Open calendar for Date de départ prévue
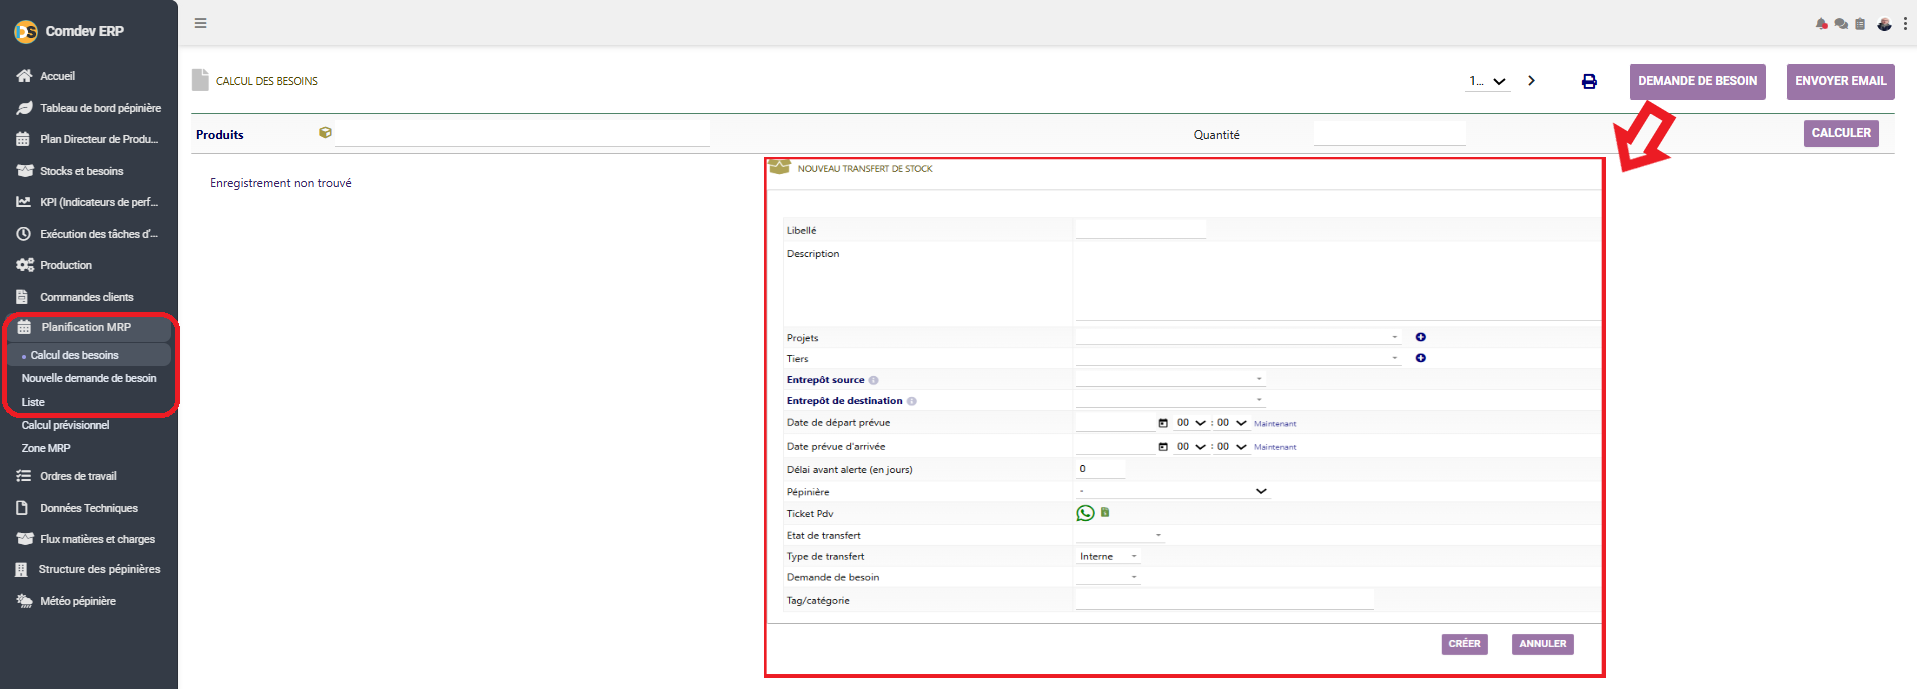The height and width of the screenshot is (689, 1917). click(1163, 423)
